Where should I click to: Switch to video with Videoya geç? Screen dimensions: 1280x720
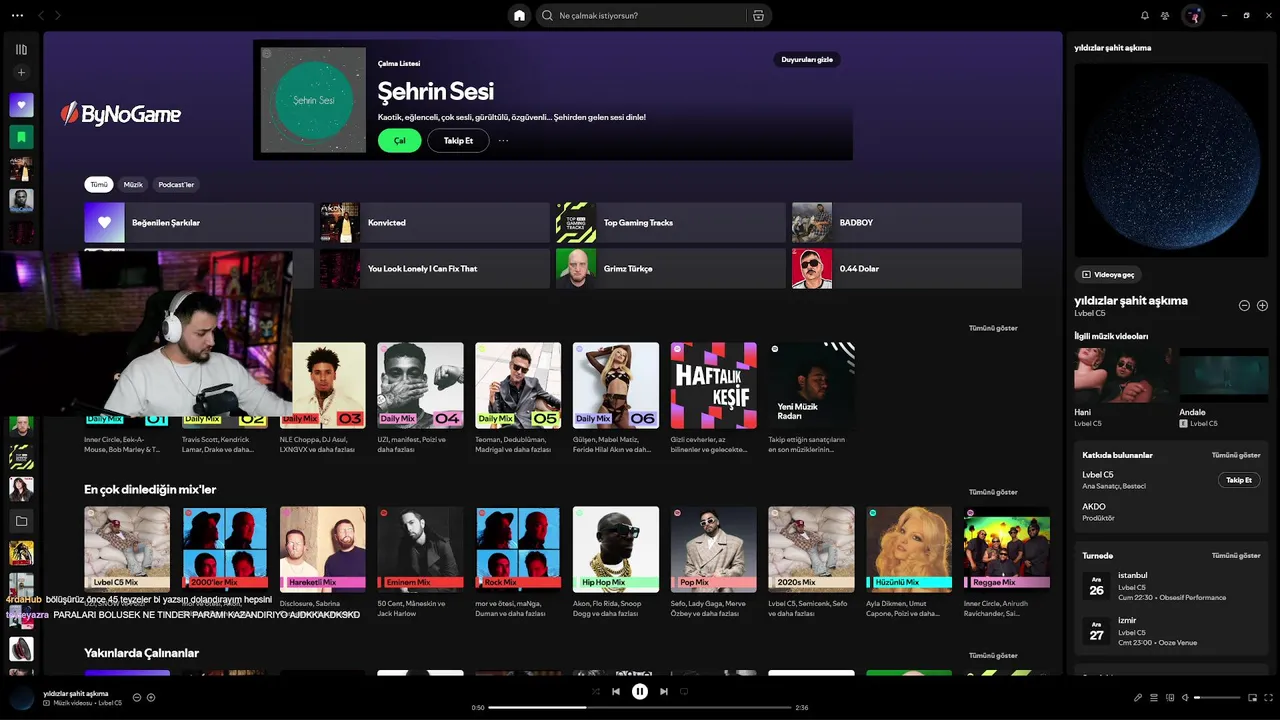coord(1108,274)
